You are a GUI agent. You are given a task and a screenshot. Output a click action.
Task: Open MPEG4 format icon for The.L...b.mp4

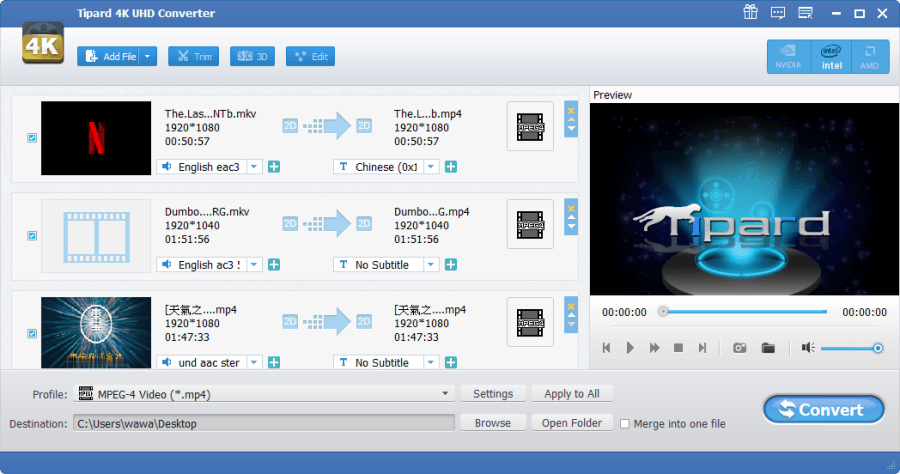point(530,126)
